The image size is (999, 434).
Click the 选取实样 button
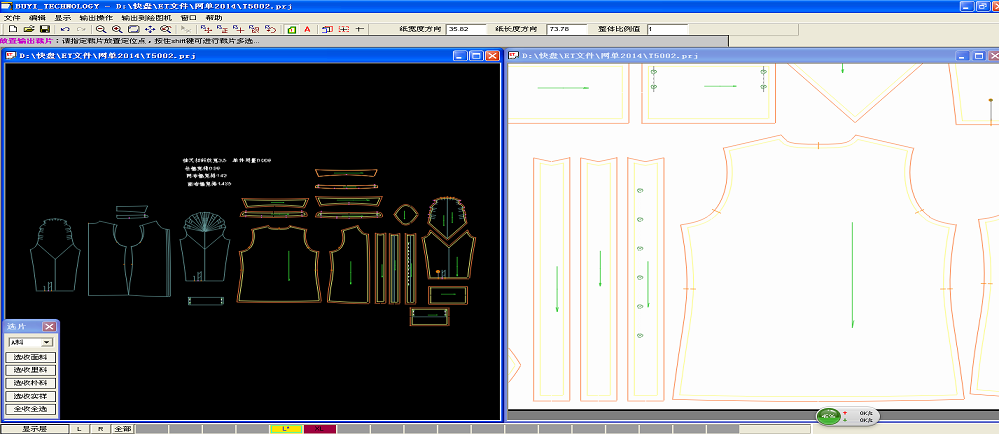tap(31, 396)
